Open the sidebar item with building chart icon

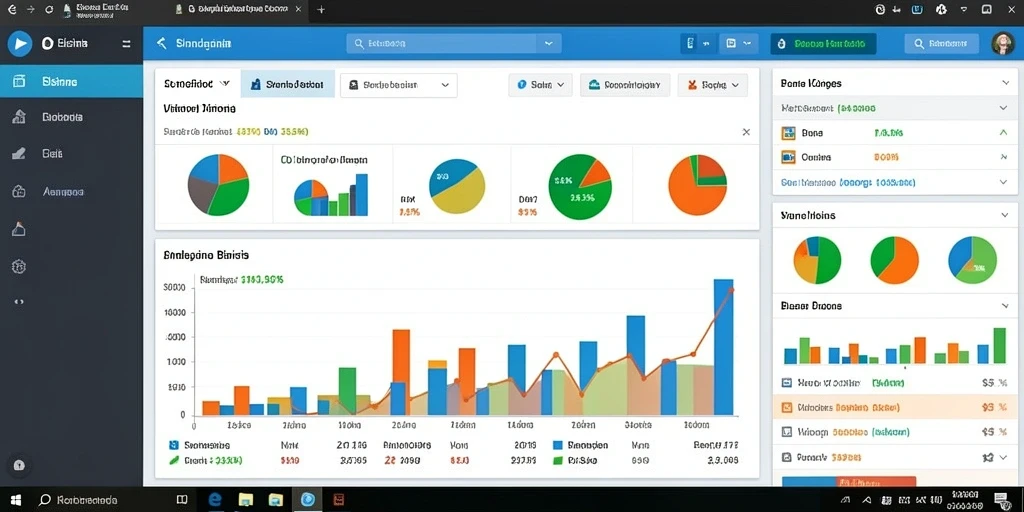click(x=19, y=117)
